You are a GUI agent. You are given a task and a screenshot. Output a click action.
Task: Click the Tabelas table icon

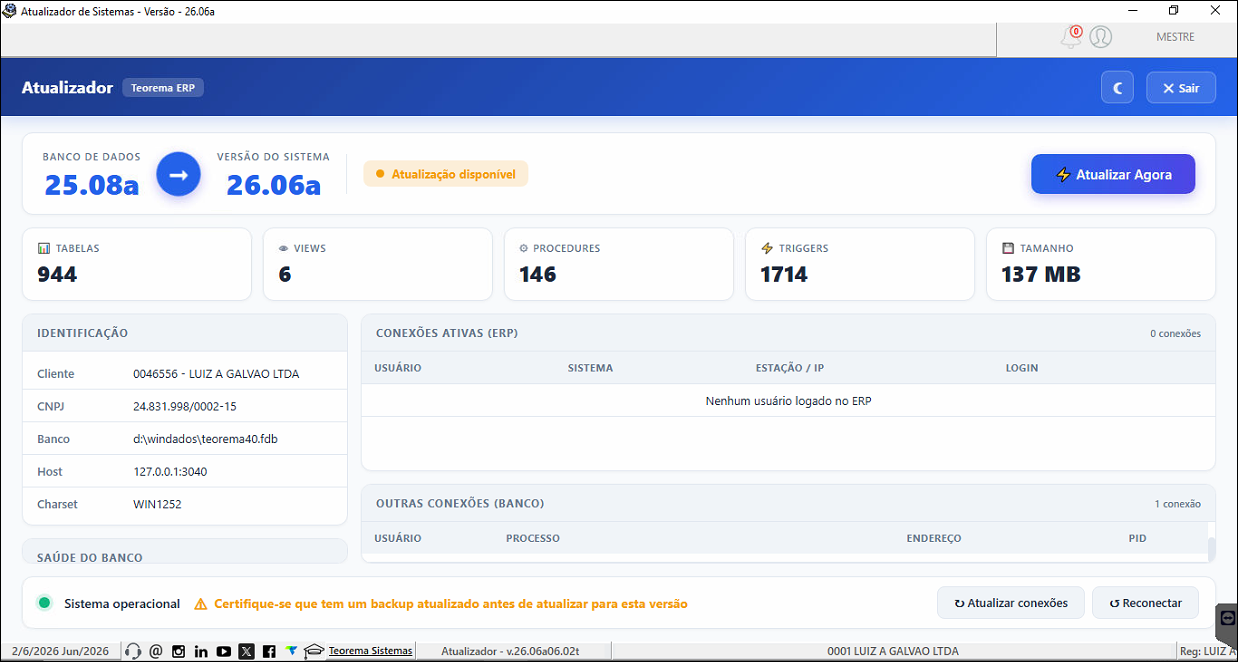click(43, 248)
